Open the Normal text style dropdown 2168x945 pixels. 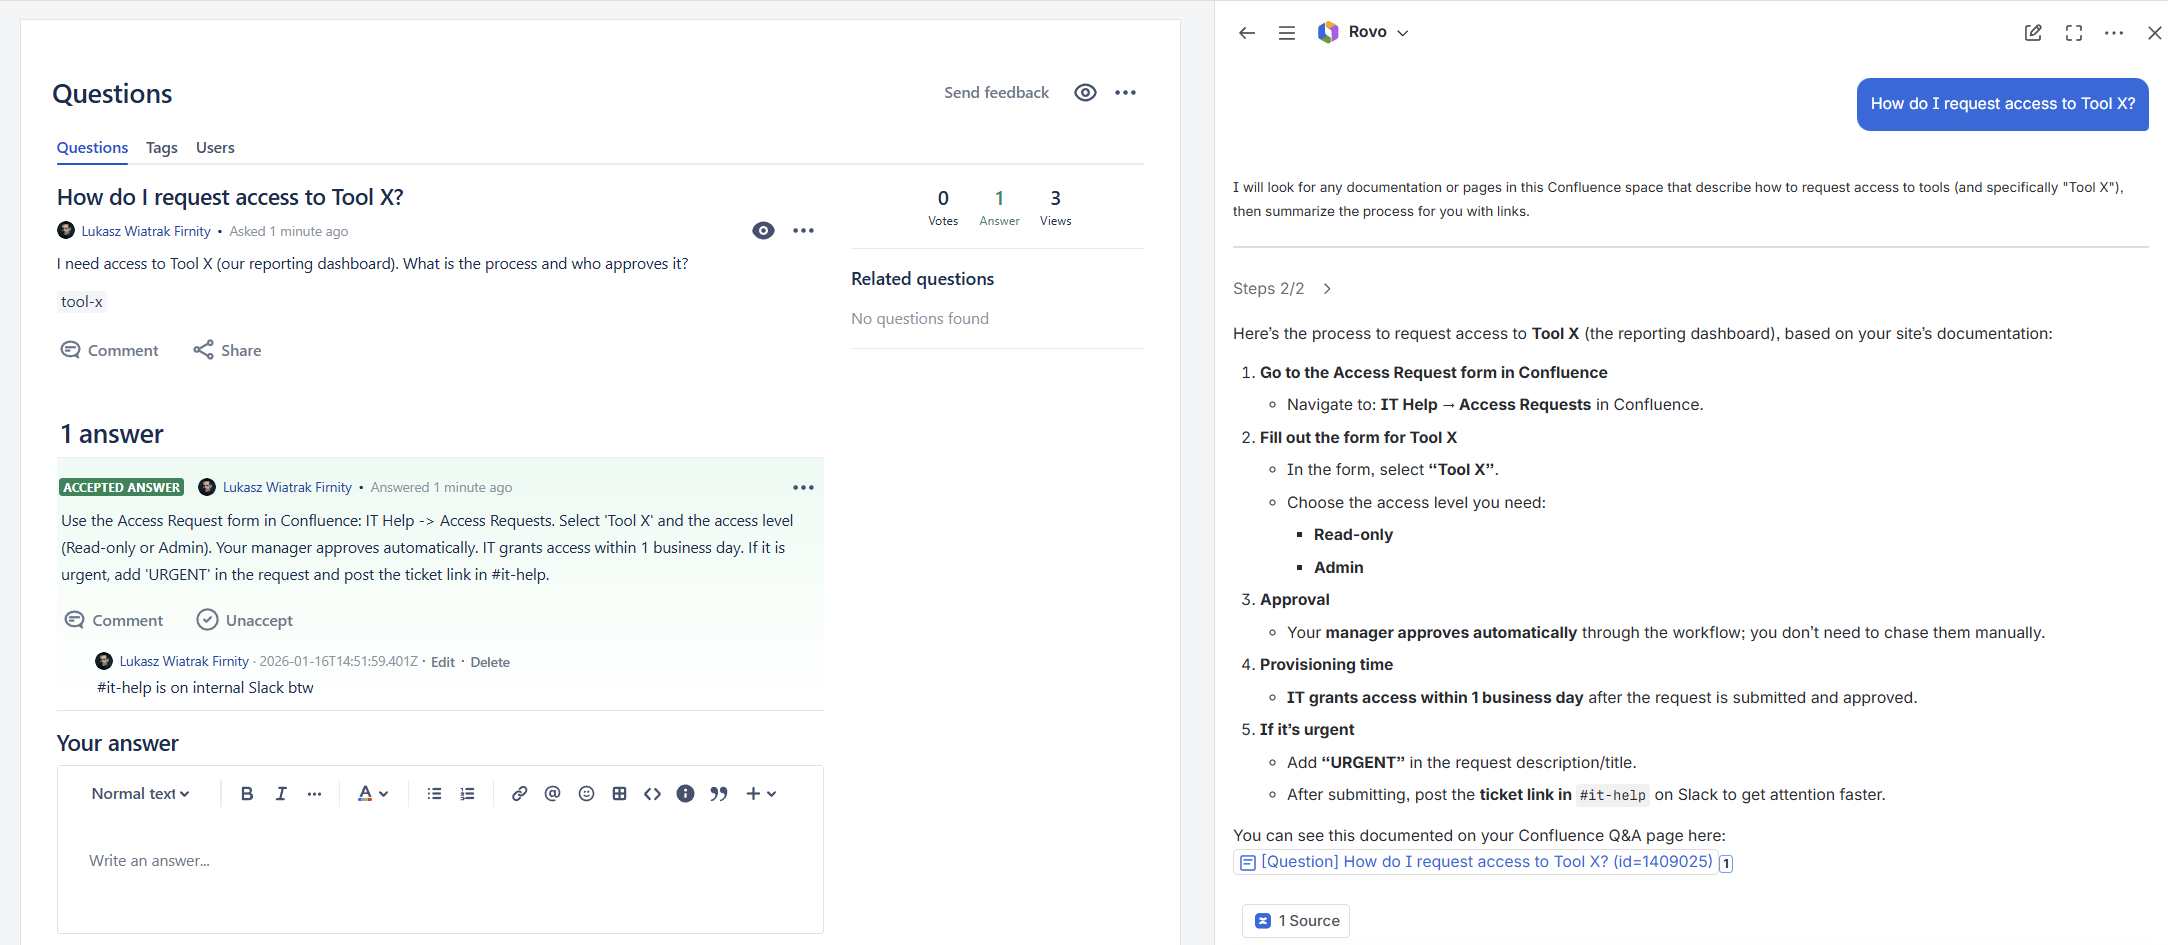pos(139,793)
